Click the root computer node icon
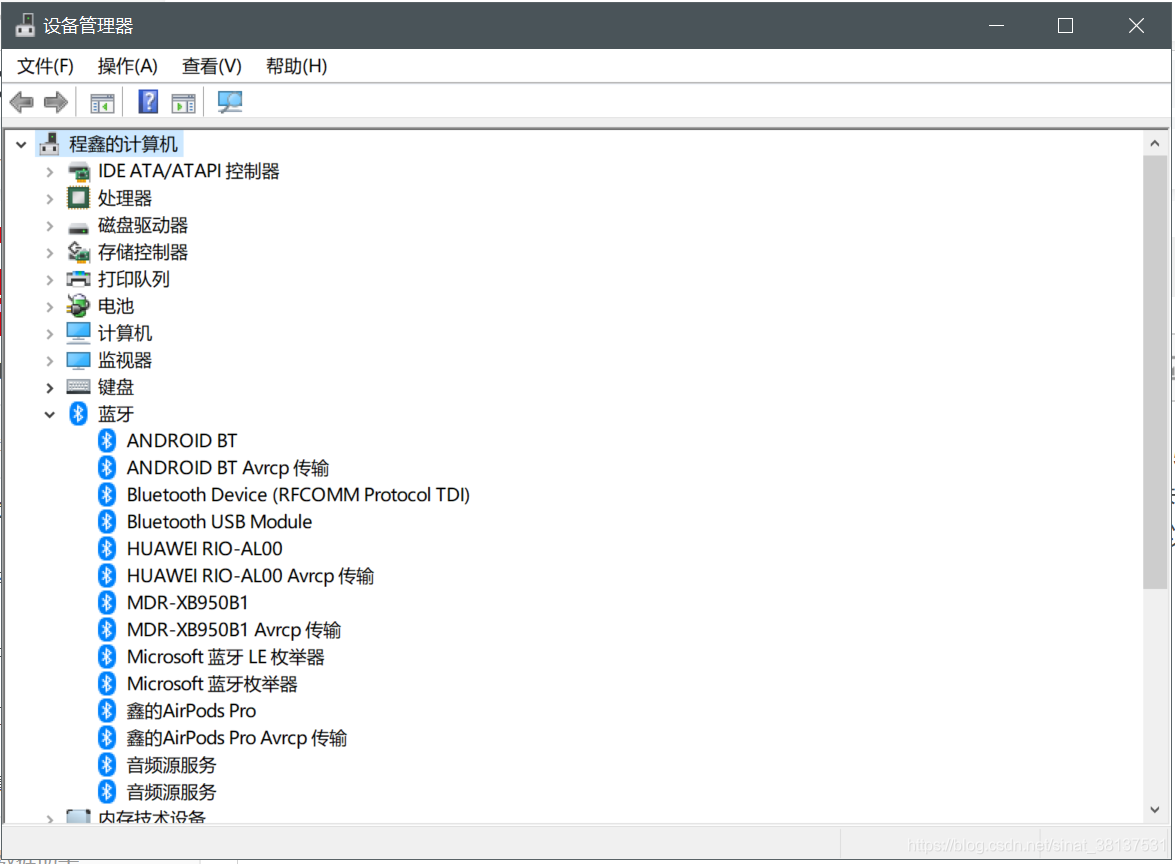 click(49, 143)
